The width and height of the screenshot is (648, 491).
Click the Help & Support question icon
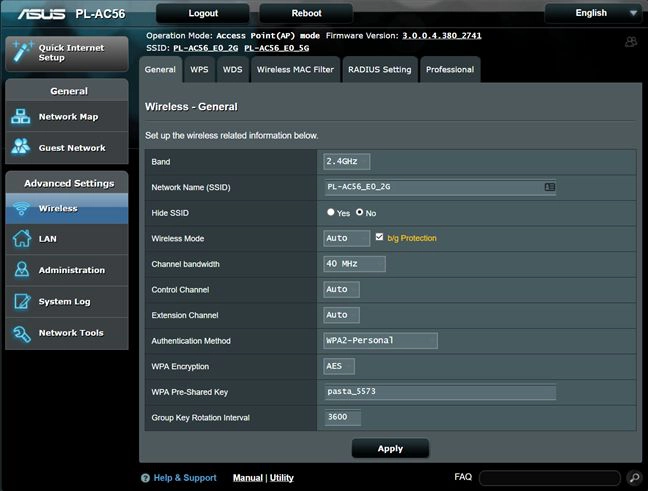pos(145,478)
